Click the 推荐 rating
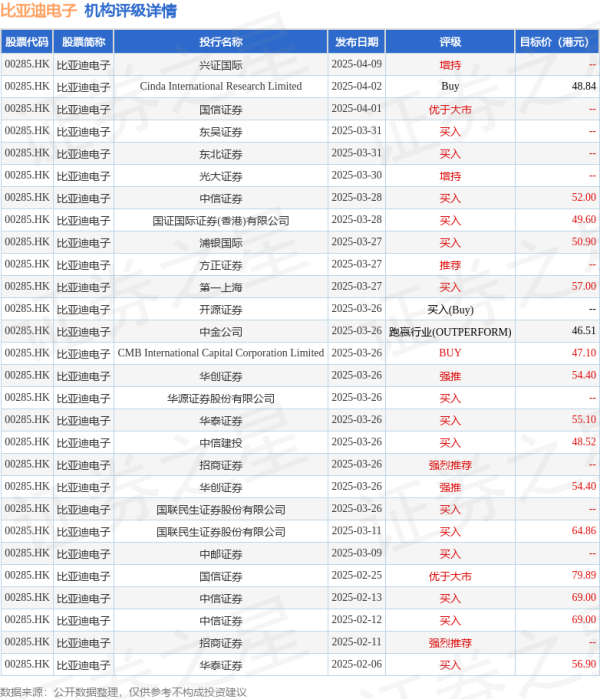600x699 pixels. point(450,265)
